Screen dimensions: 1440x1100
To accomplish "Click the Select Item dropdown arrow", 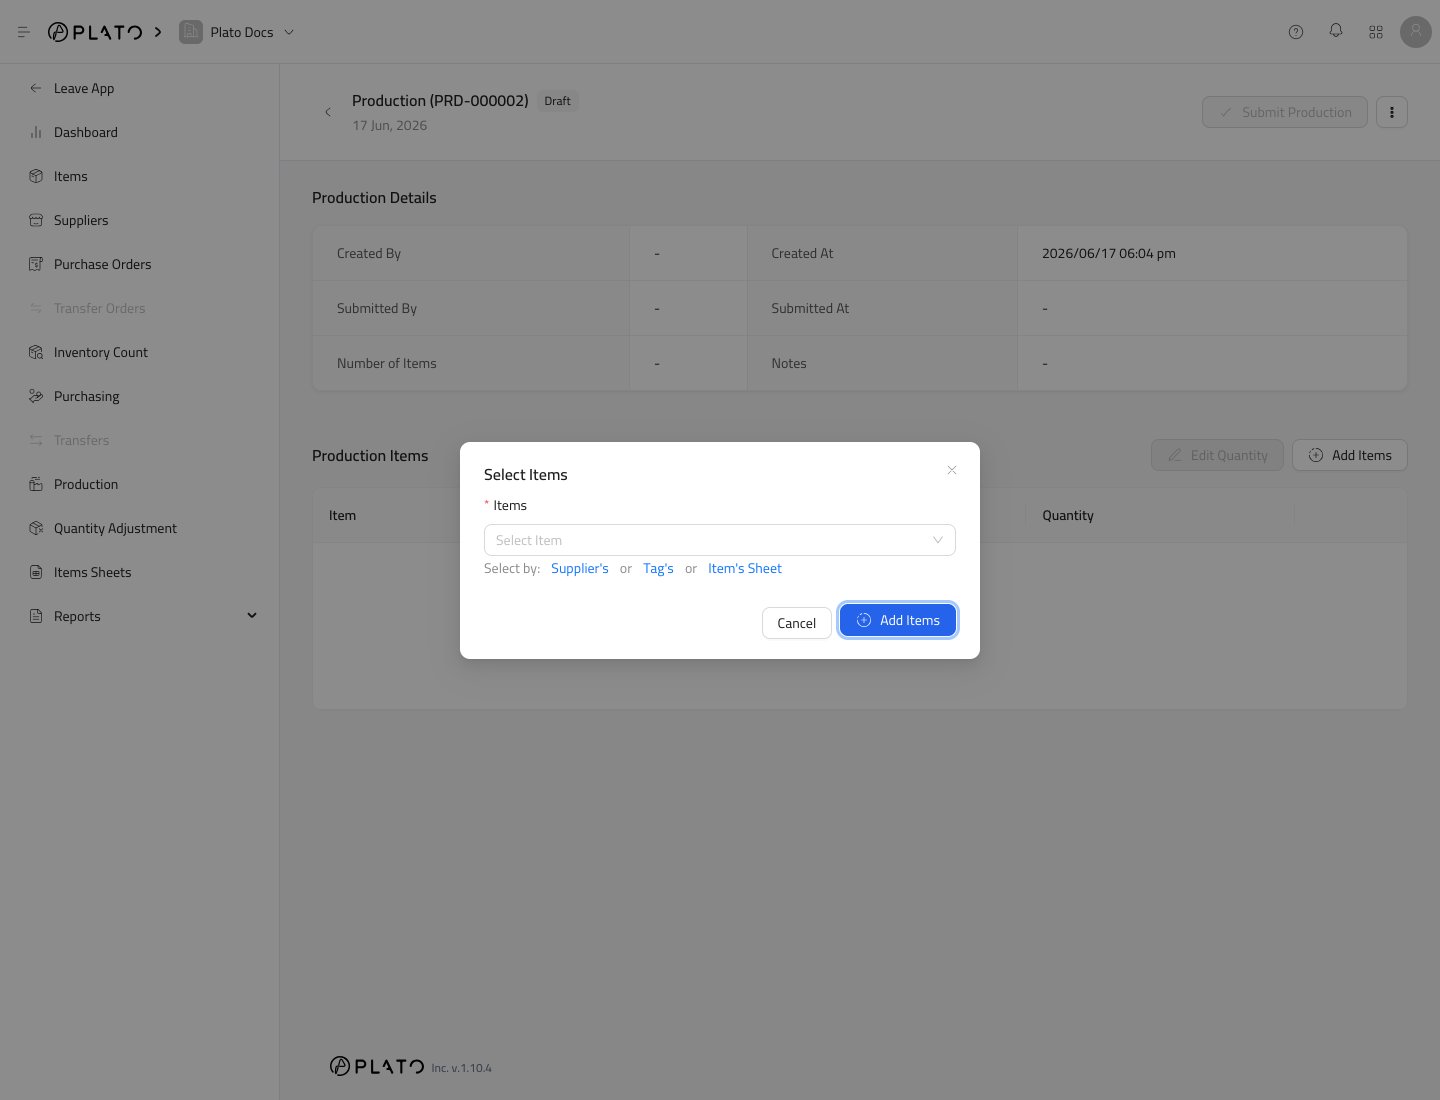I will click(x=938, y=540).
